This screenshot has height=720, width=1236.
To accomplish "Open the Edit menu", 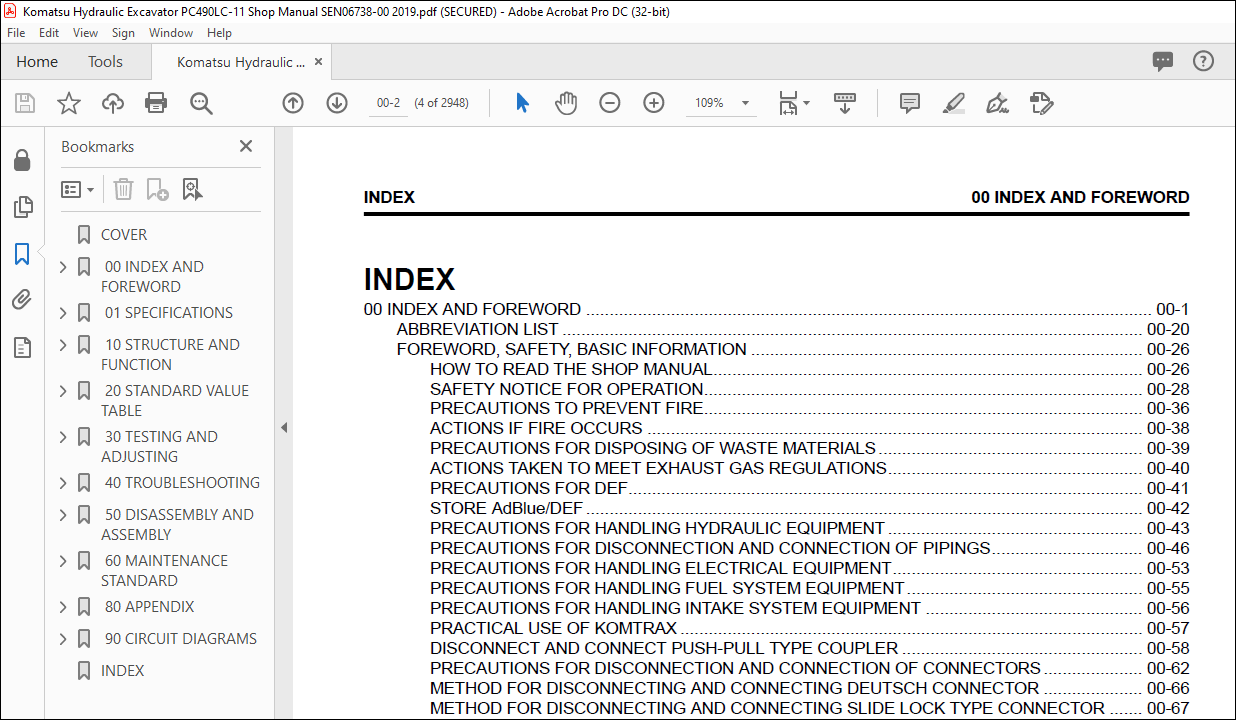I will [x=49, y=33].
